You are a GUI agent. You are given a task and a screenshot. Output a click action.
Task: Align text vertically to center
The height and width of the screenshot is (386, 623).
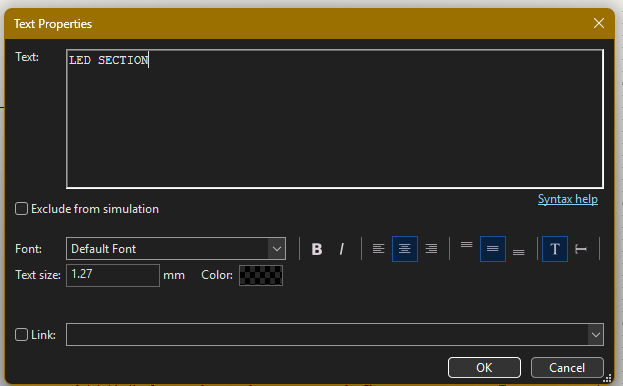(x=493, y=249)
